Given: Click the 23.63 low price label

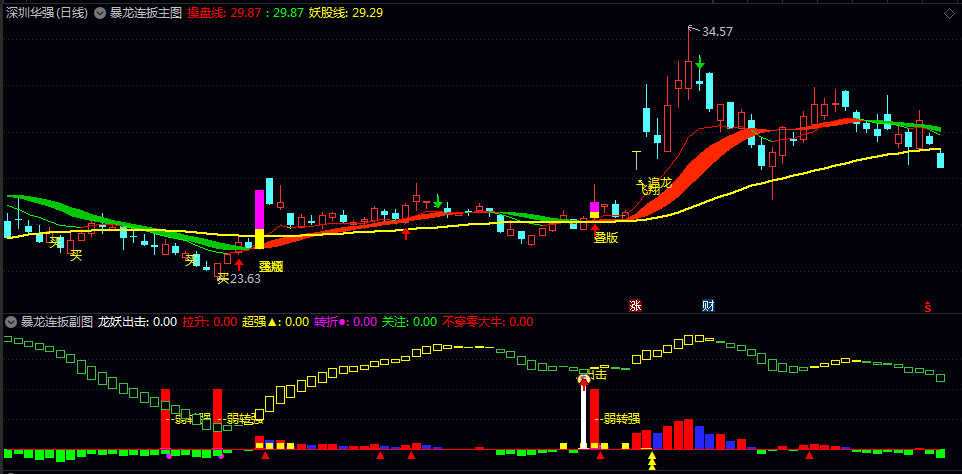Looking at the screenshot, I should click(245, 279).
